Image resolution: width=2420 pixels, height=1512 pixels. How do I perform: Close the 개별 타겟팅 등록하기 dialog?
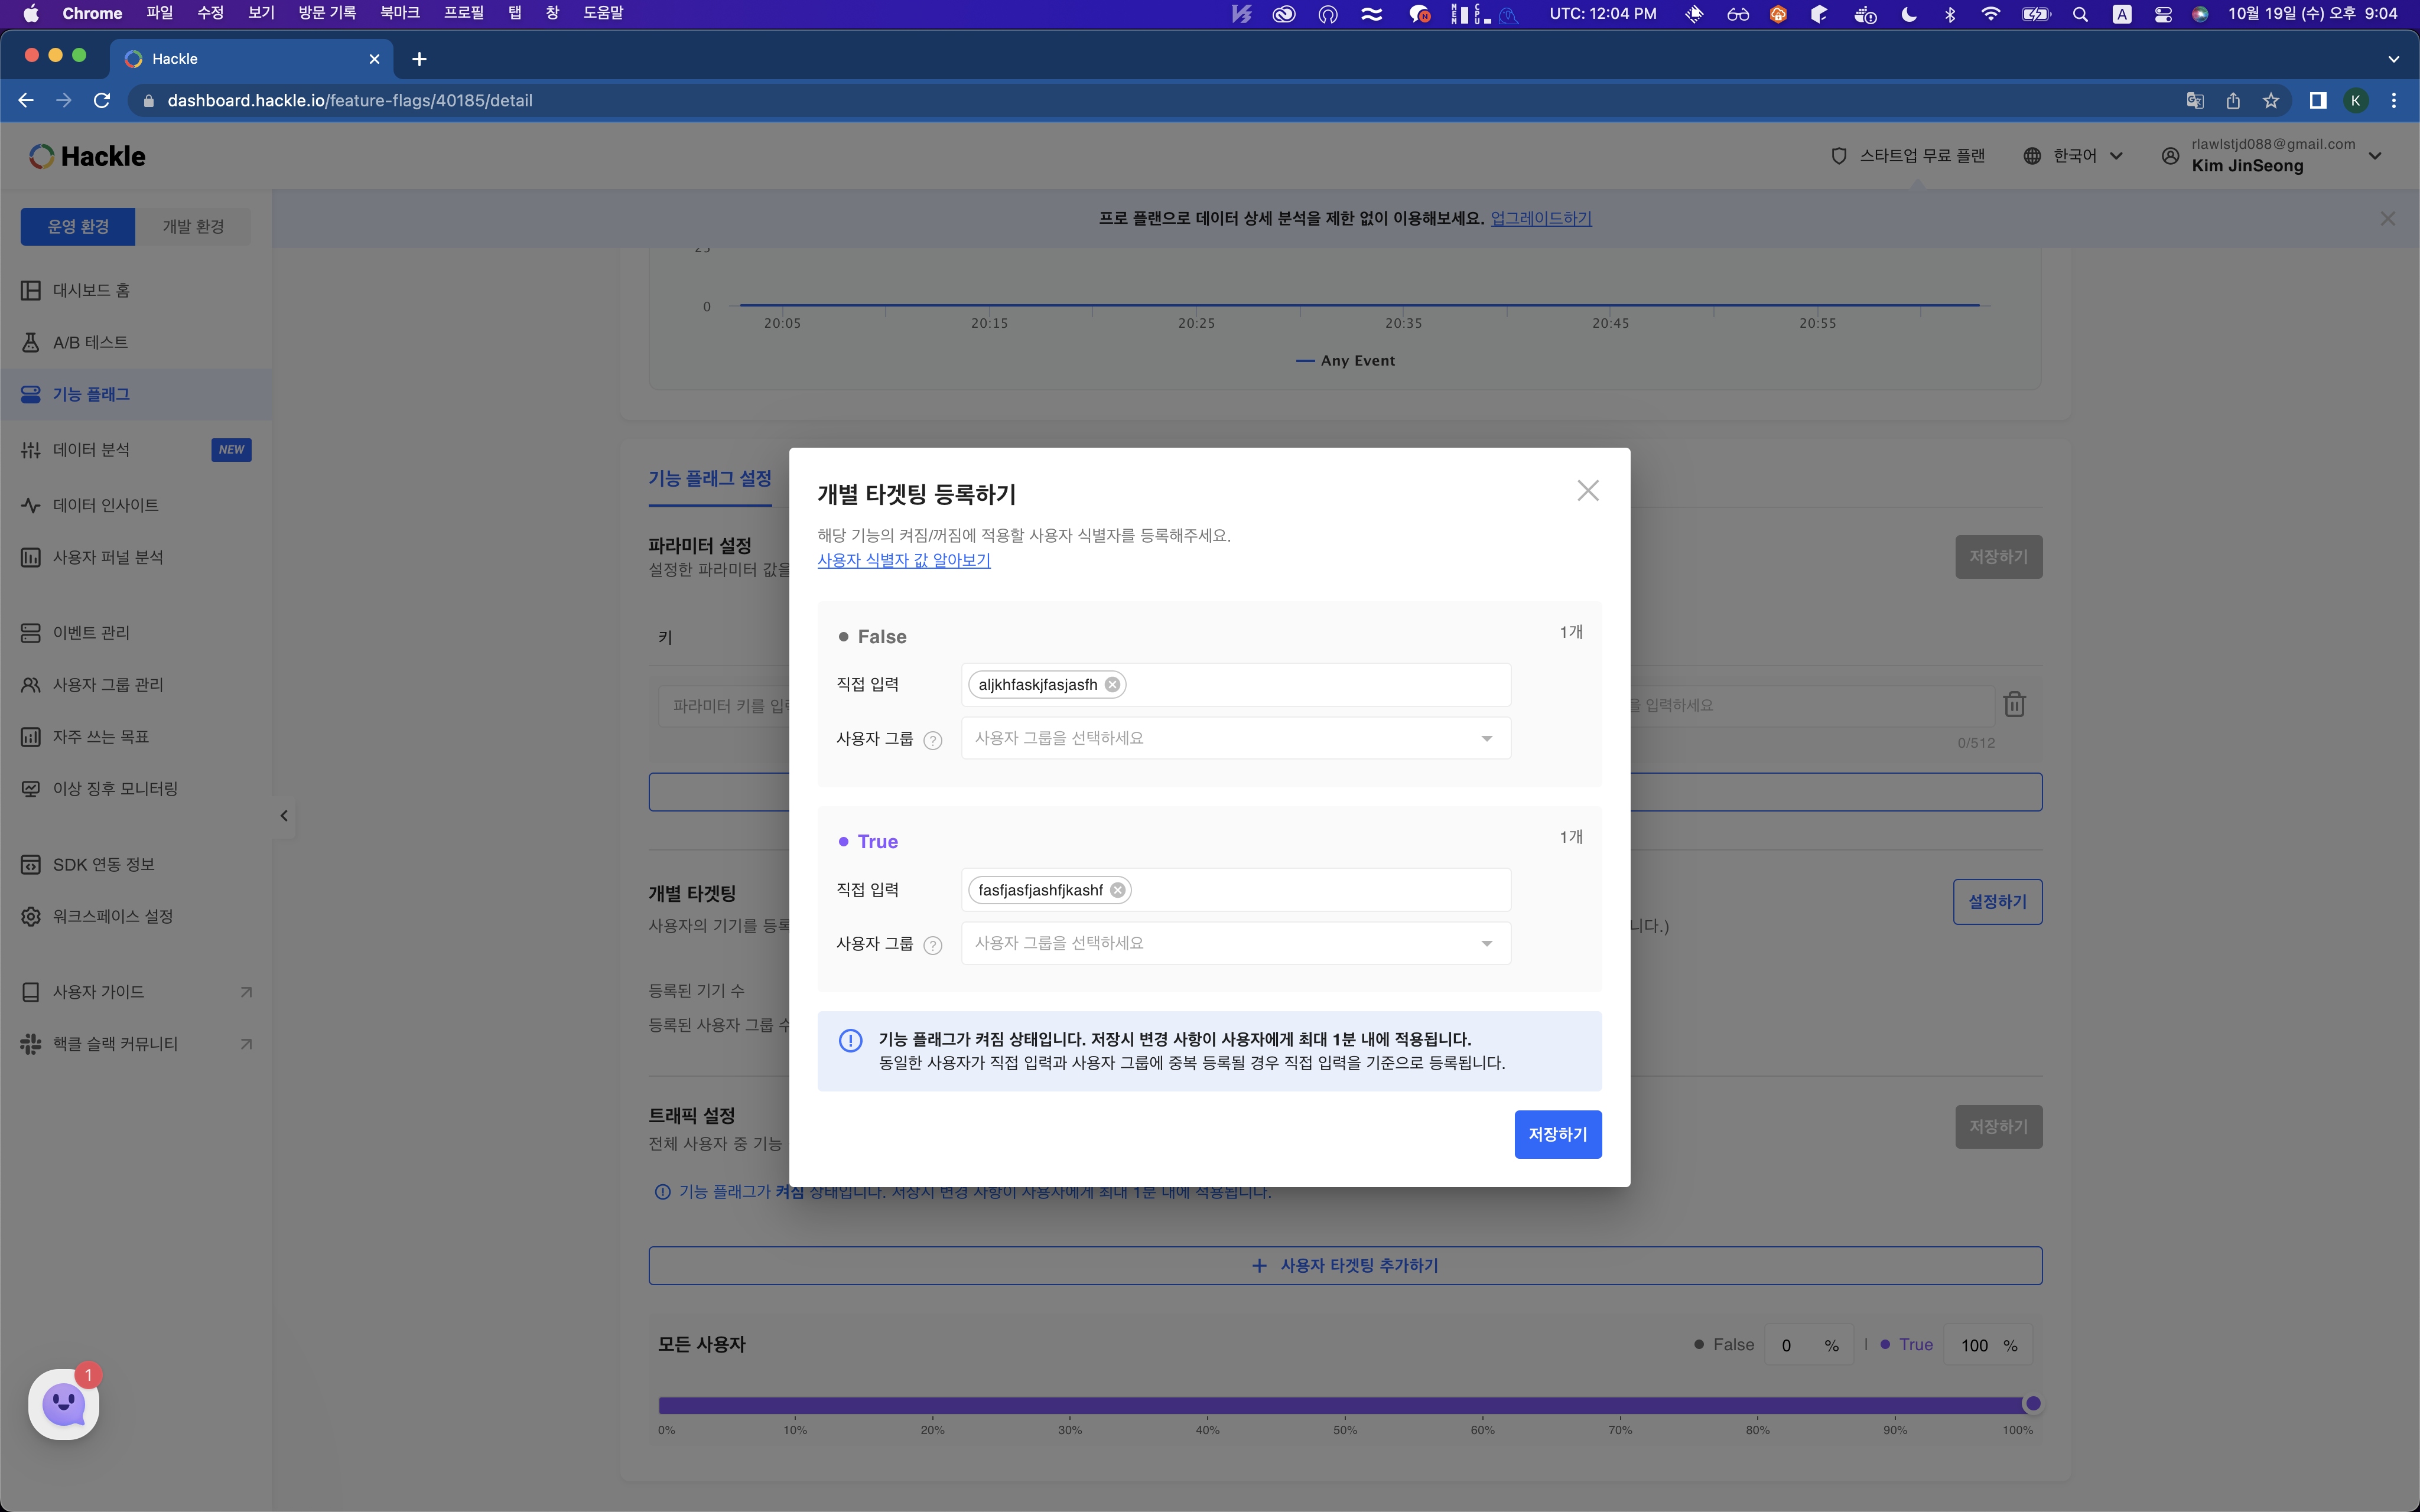click(x=1587, y=490)
